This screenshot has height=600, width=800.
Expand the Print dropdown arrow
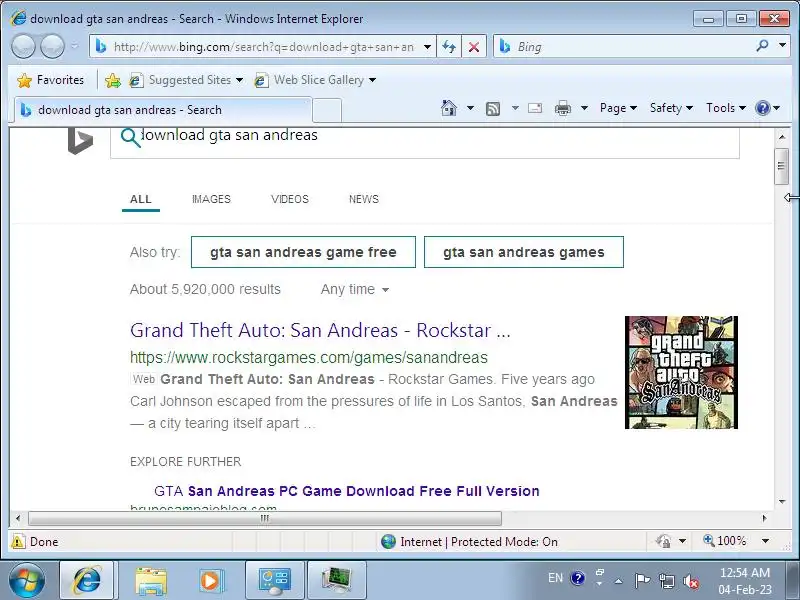[x=585, y=108]
